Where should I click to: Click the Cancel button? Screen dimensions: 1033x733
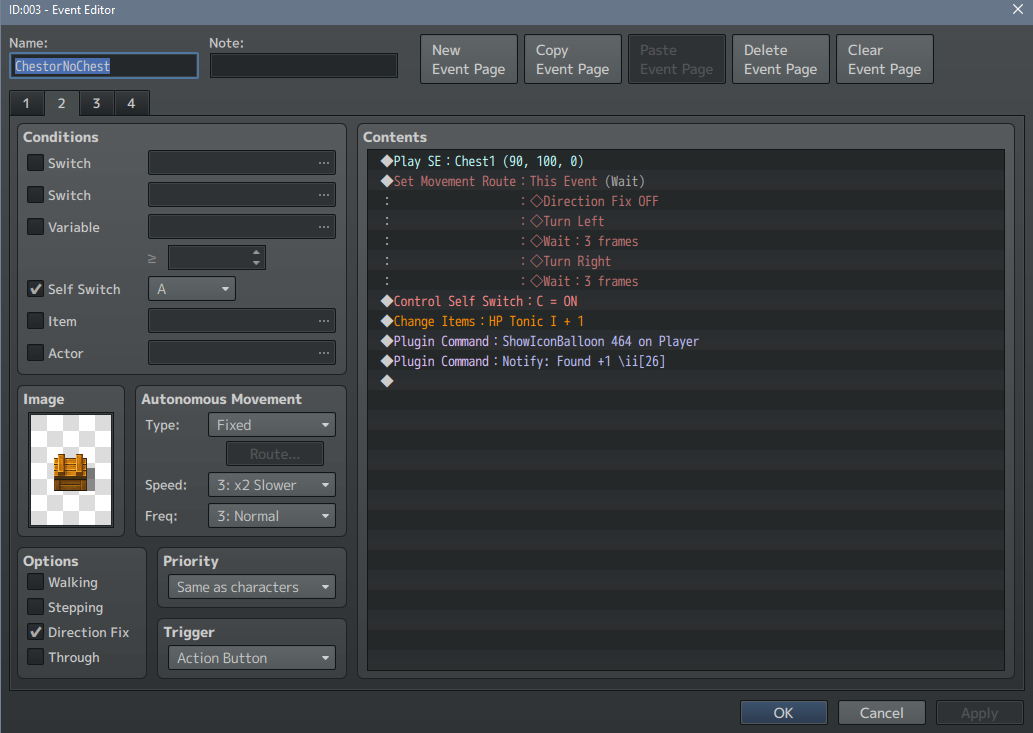[881, 713]
